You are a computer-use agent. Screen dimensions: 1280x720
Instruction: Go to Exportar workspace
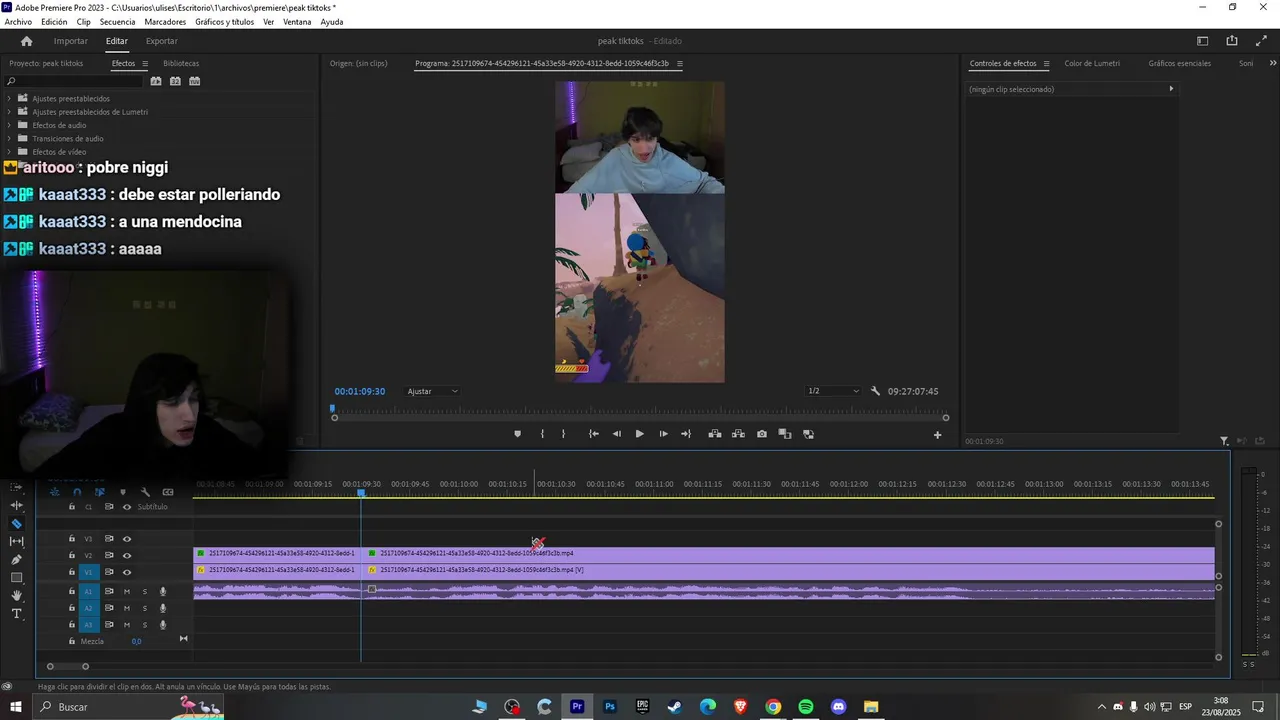(x=161, y=41)
